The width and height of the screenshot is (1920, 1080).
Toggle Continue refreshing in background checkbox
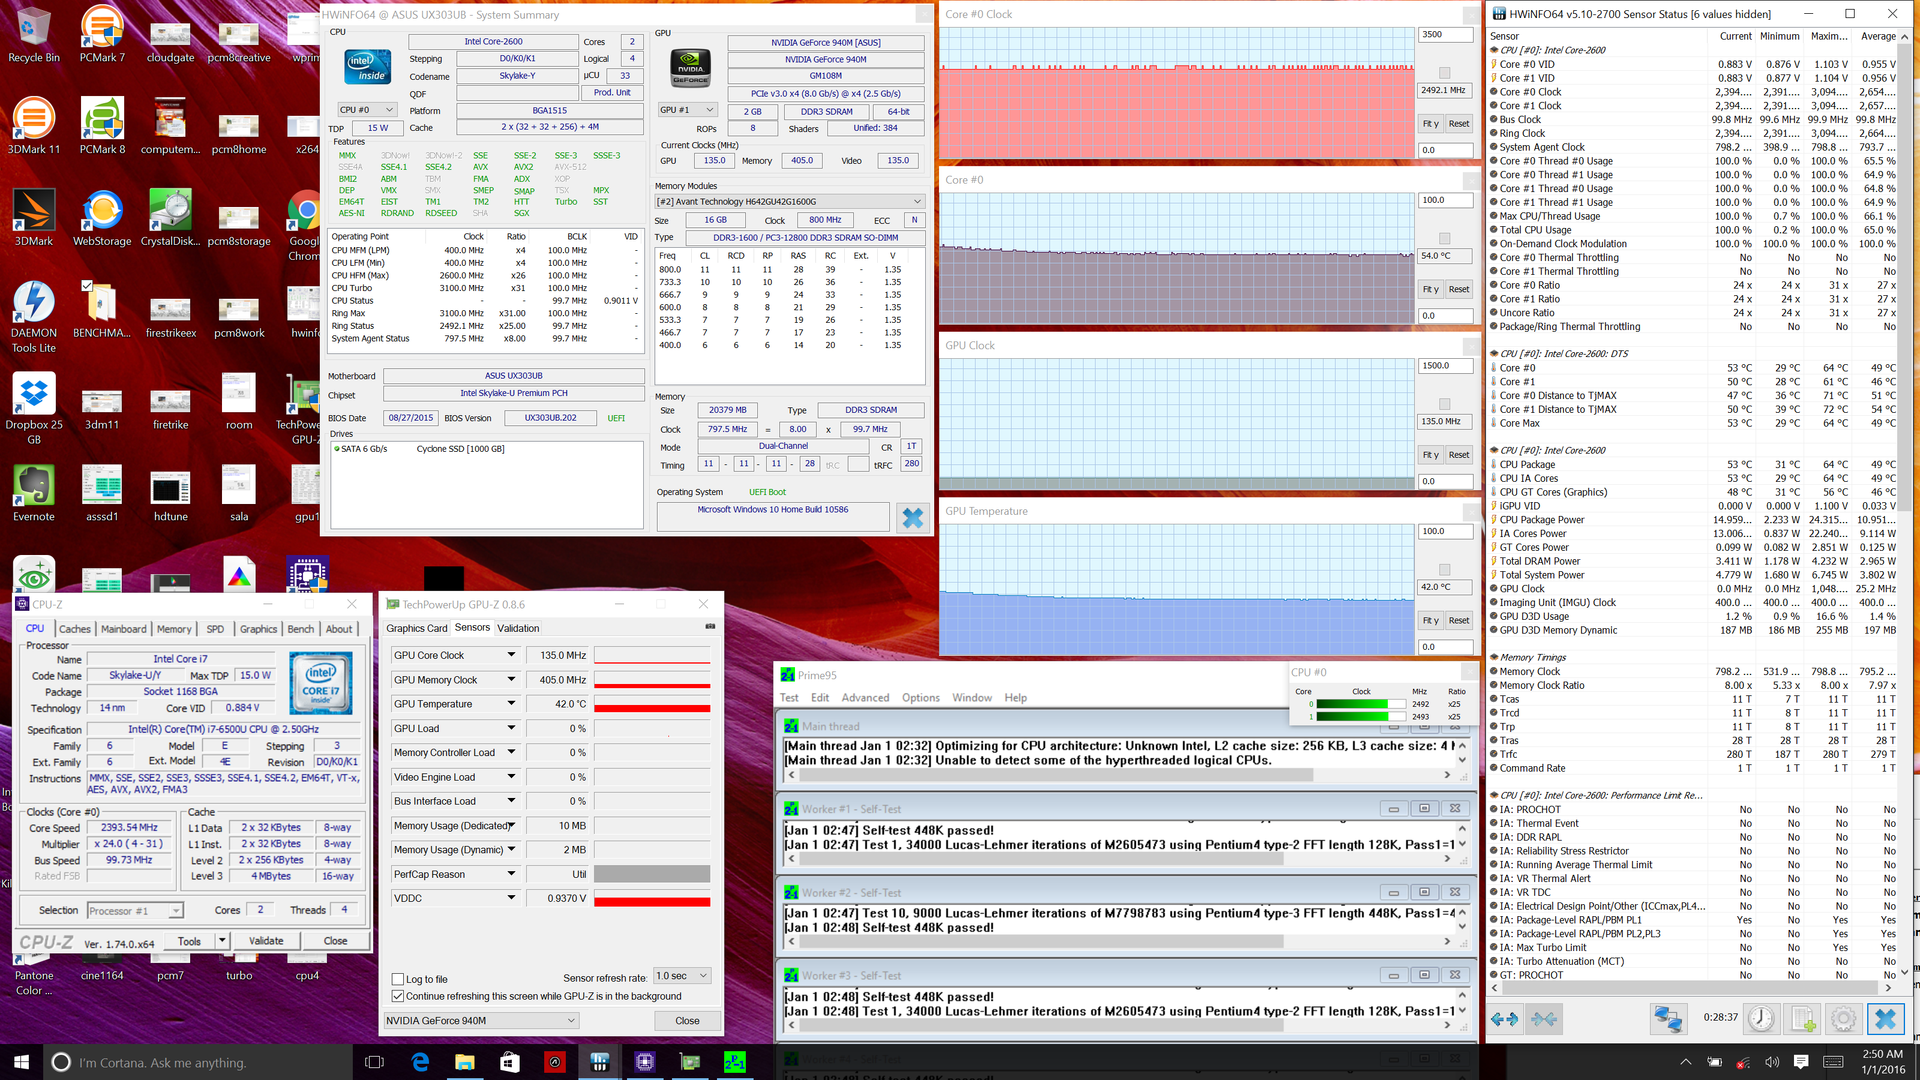(398, 996)
